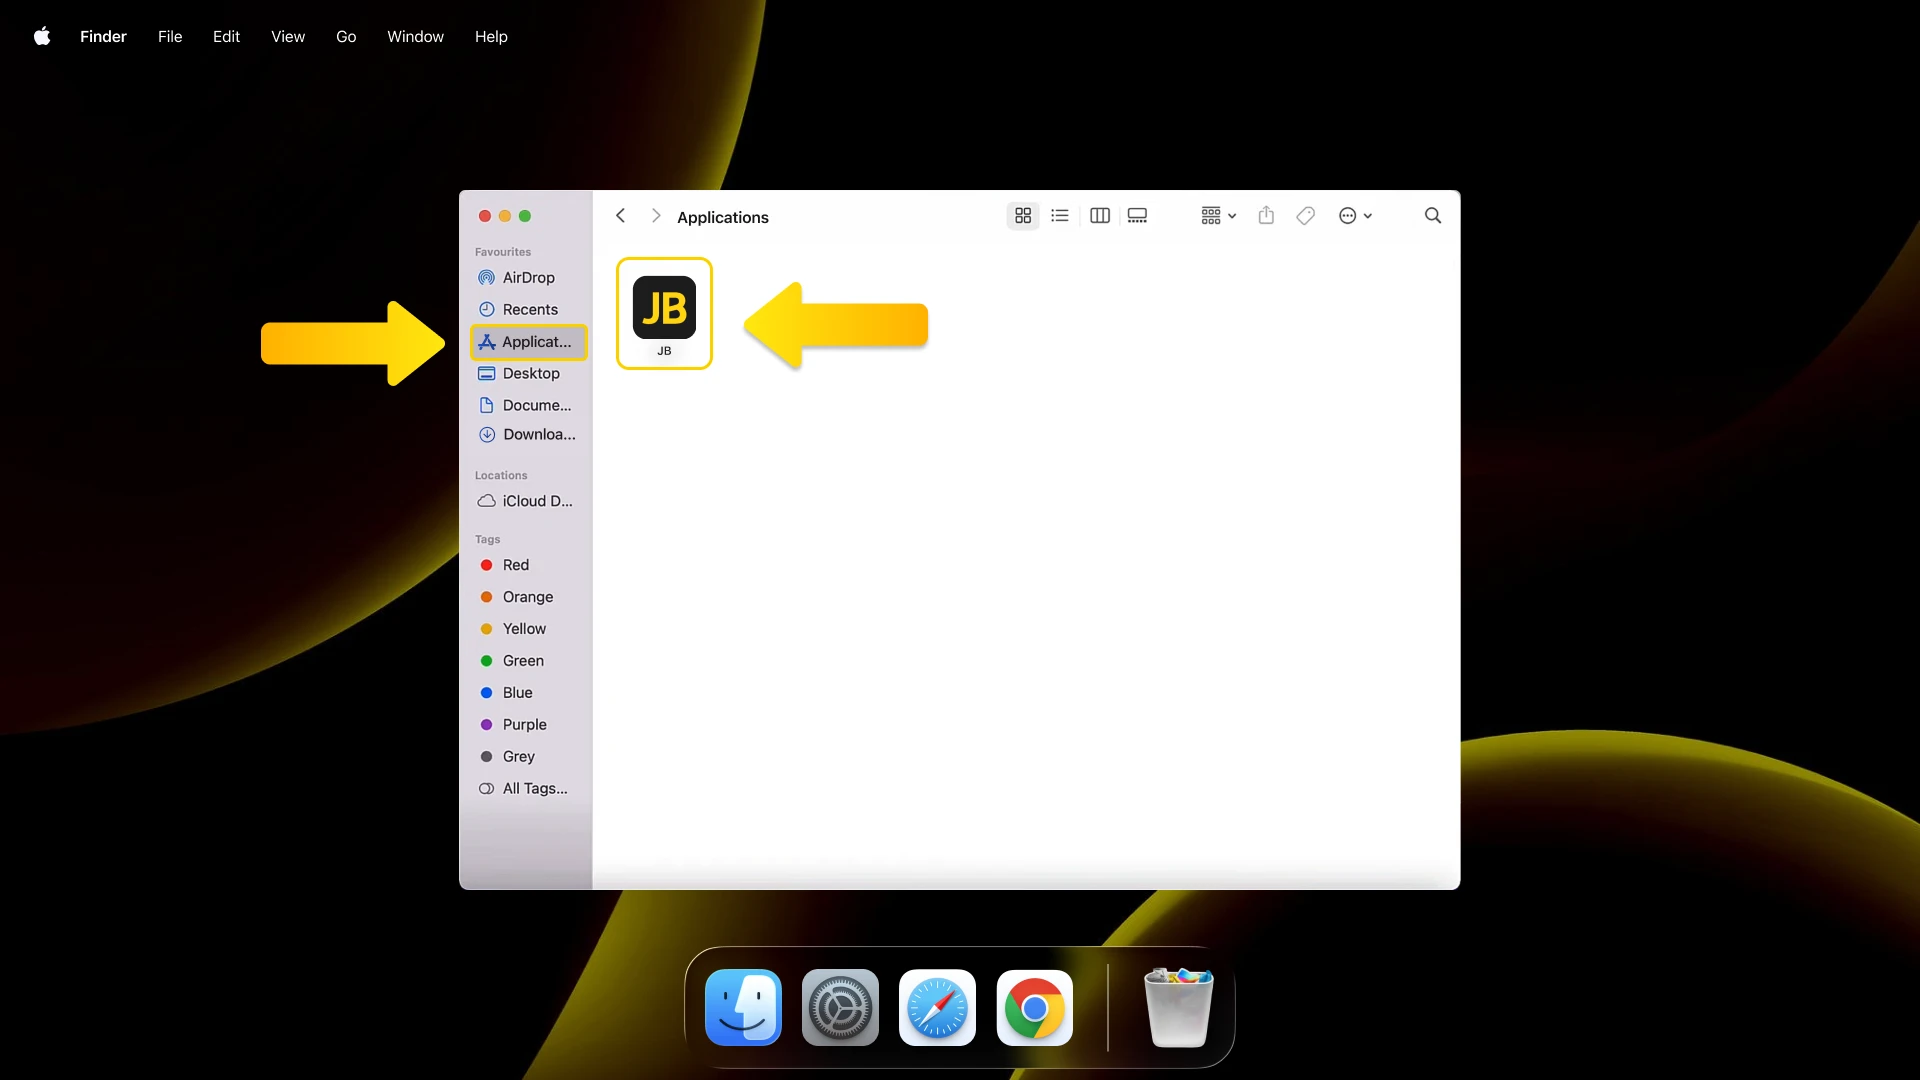Switch Finder to list view
The width and height of the screenshot is (1920, 1080).
pos(1060,215)
